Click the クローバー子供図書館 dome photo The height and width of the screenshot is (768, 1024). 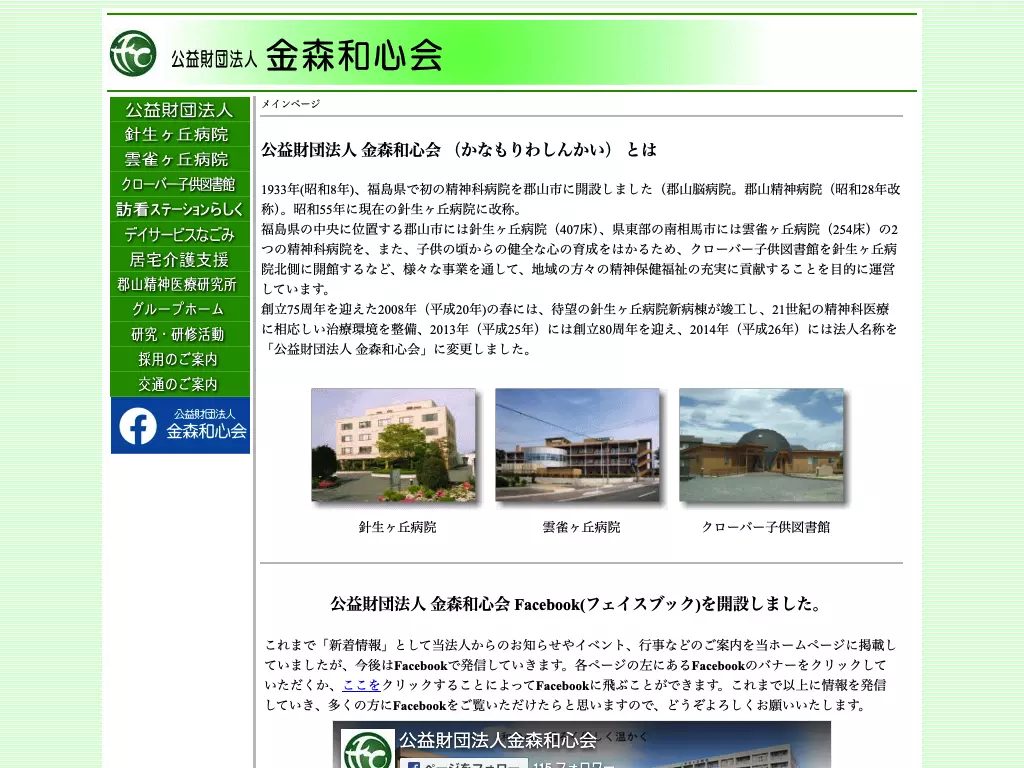coord(761,445)
